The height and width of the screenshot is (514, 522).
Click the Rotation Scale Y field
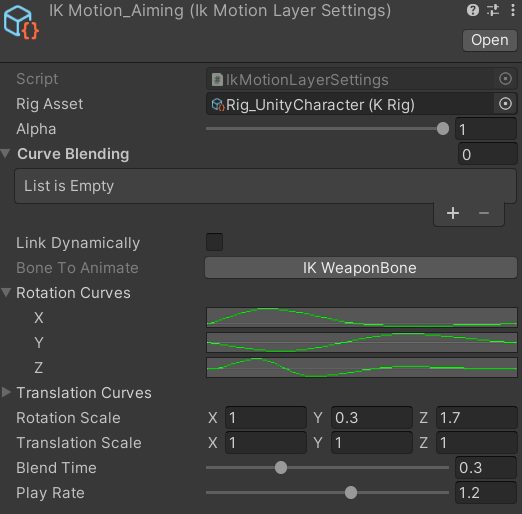[x=372, y=417]
